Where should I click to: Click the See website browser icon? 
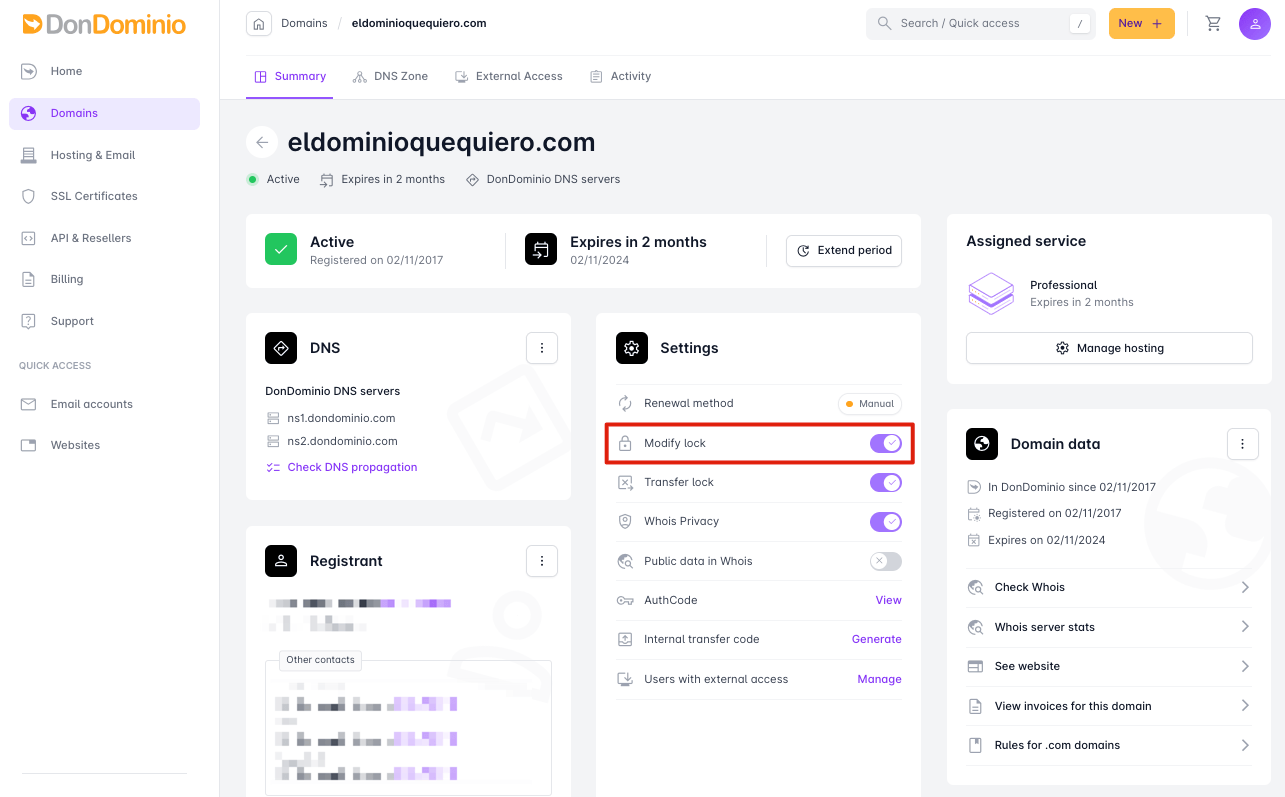tap(975, 666)
